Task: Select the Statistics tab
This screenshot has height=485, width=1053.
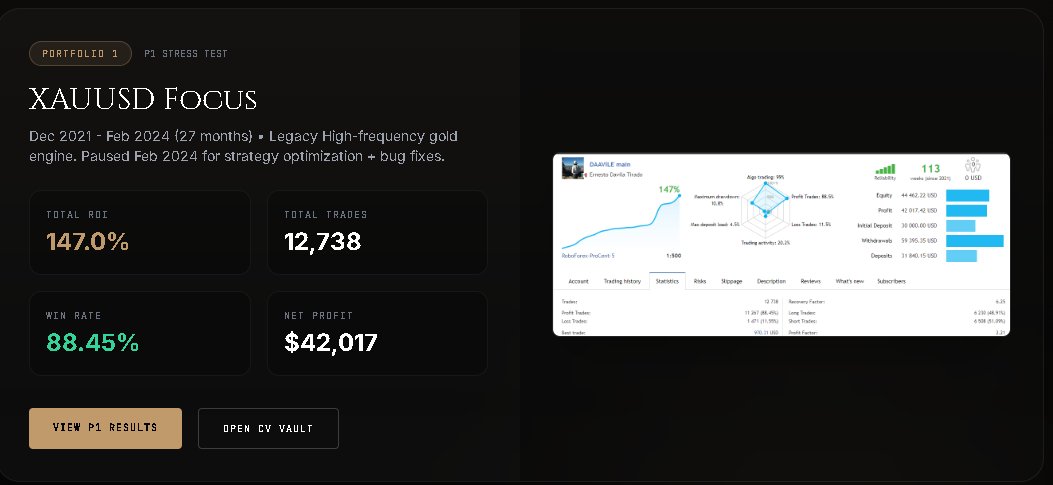Action: pos(668,281)
